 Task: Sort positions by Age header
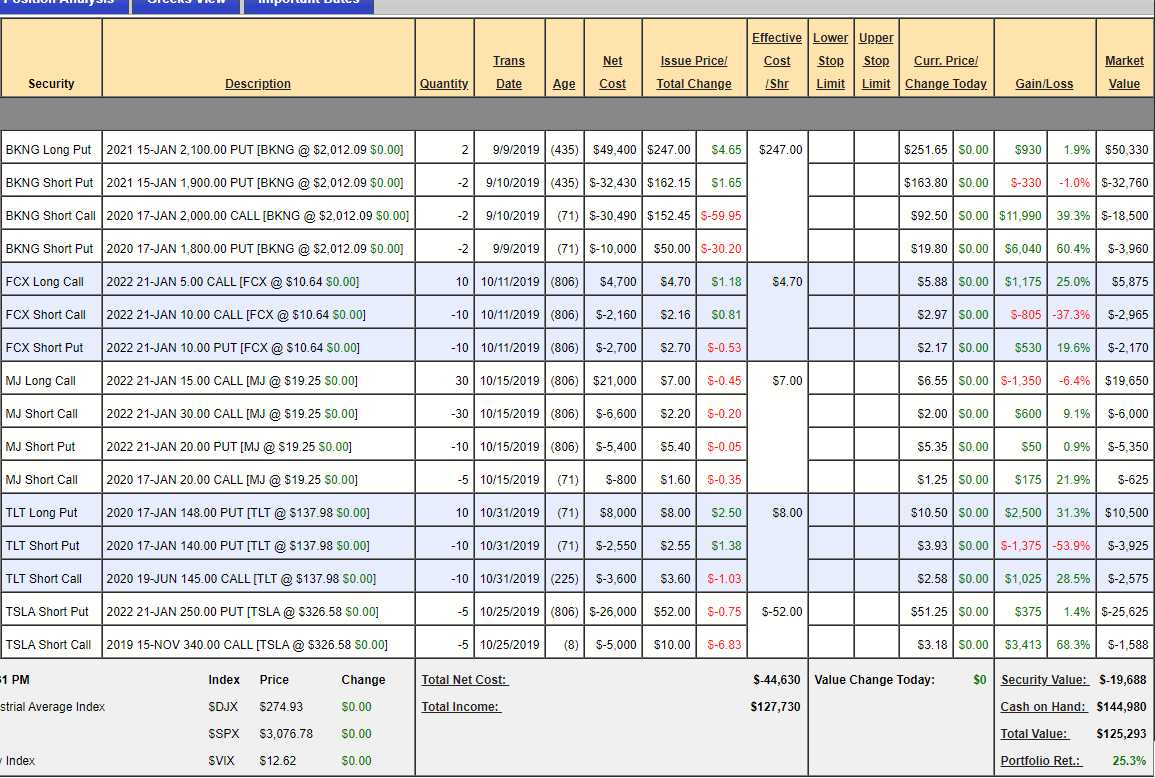[x=564, y=84]
